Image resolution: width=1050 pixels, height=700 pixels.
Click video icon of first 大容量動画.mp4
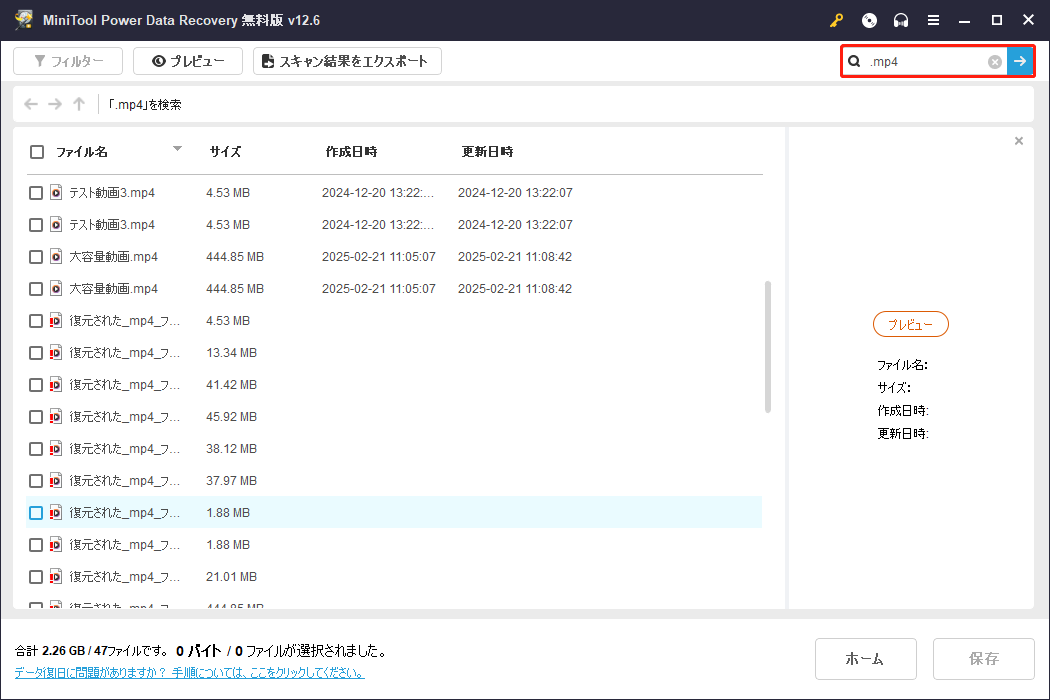56,257
